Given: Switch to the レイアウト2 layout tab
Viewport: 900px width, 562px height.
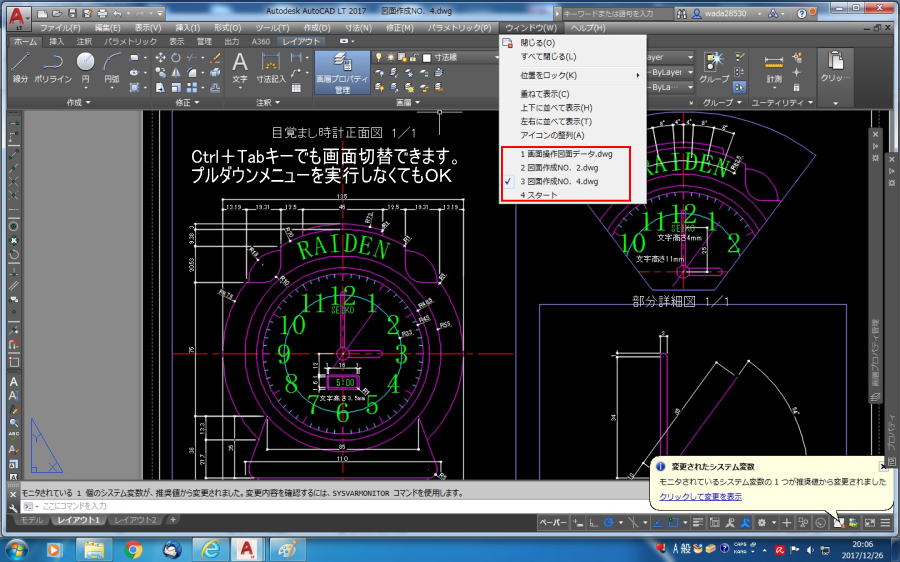Looking at the screenshot, I should [x=135, y=520].
